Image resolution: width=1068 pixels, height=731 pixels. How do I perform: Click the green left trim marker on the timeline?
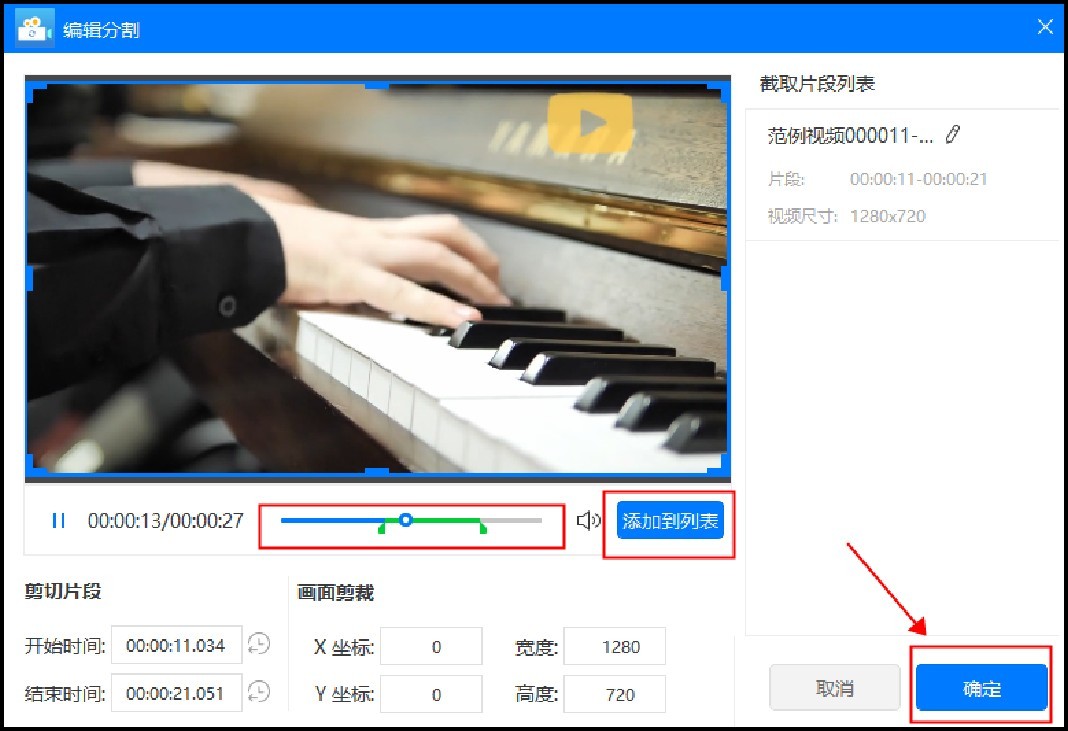pos(381,527)
